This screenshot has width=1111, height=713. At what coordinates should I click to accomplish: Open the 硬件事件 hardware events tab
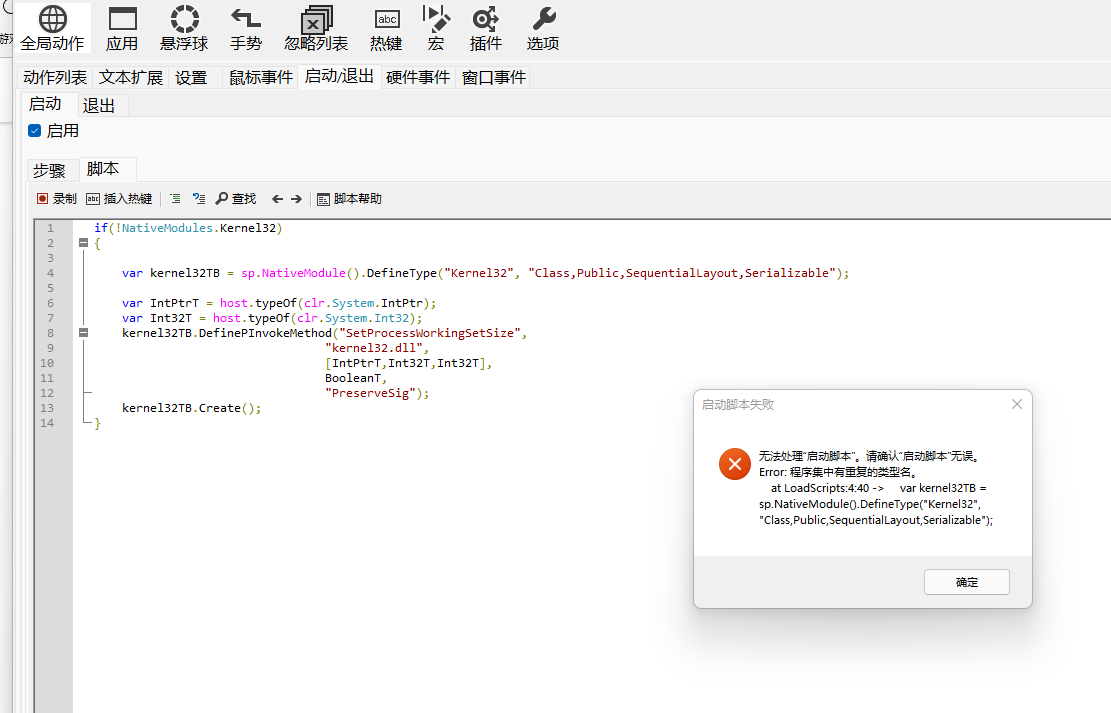tap(418, 77)
